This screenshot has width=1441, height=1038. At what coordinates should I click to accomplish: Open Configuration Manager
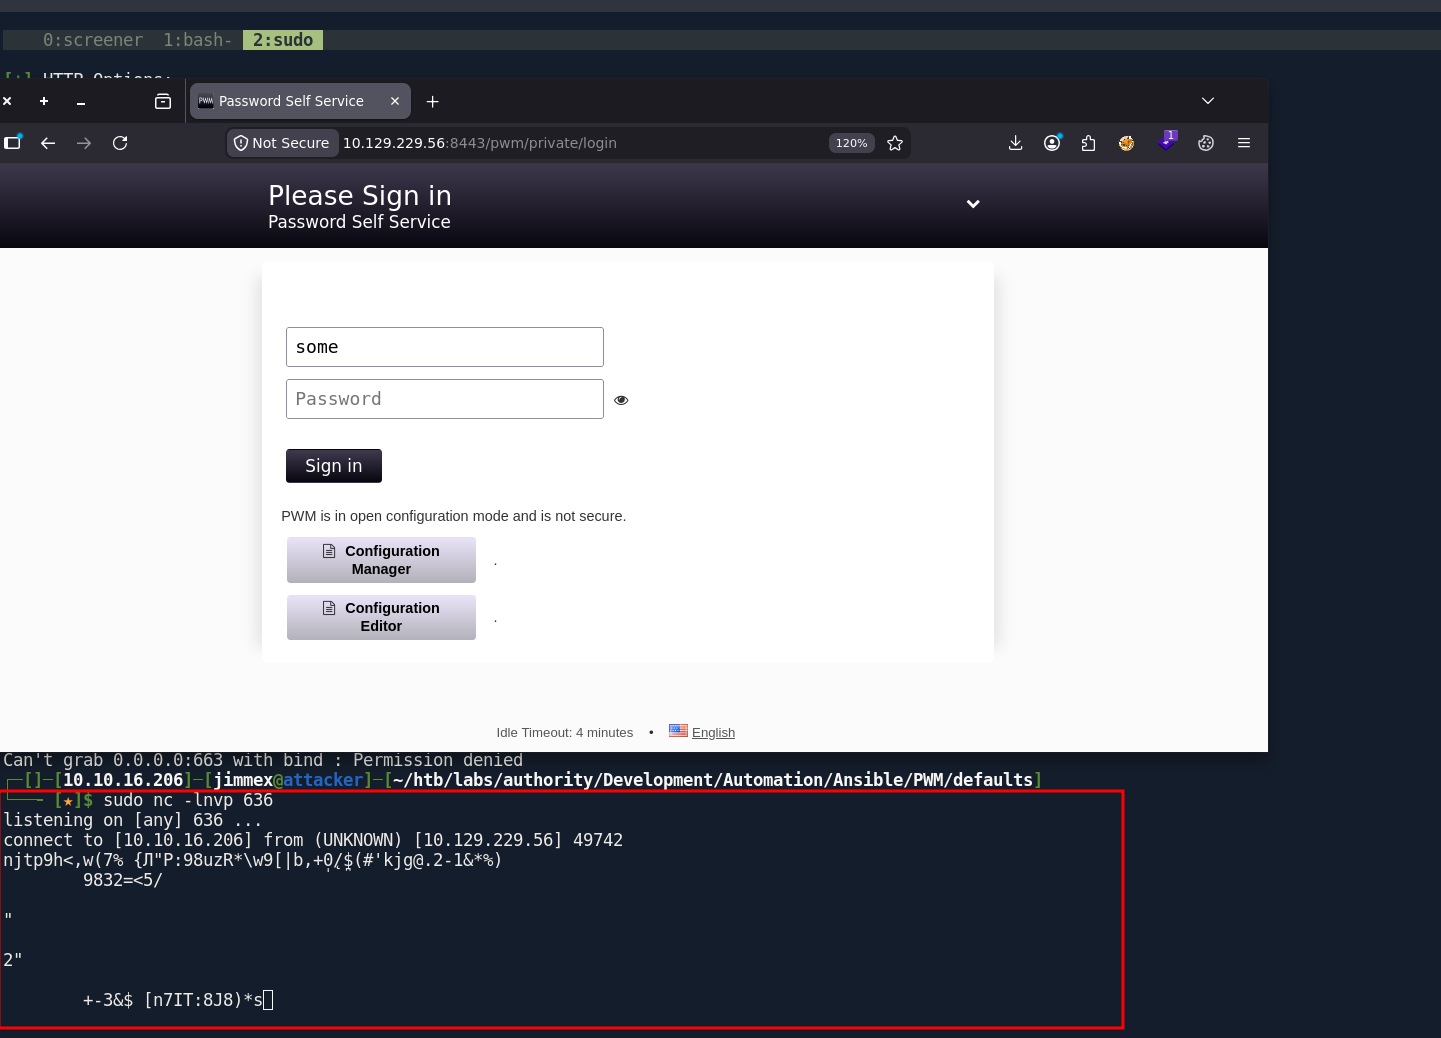coord(381,560)
